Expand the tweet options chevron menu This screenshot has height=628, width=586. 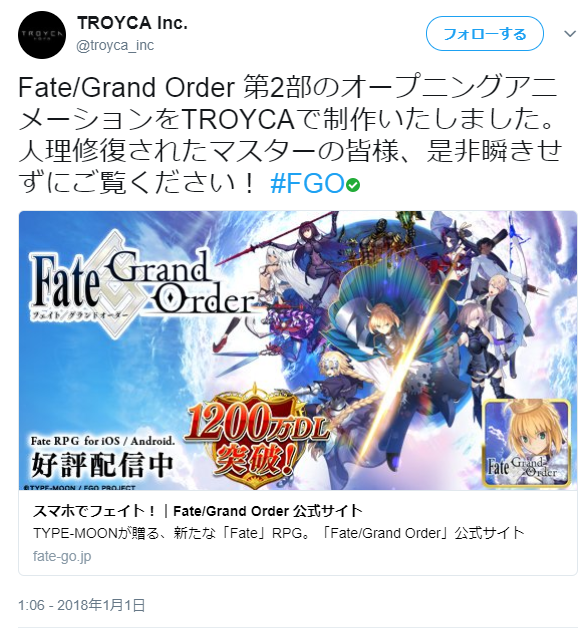tap(570, 34)
